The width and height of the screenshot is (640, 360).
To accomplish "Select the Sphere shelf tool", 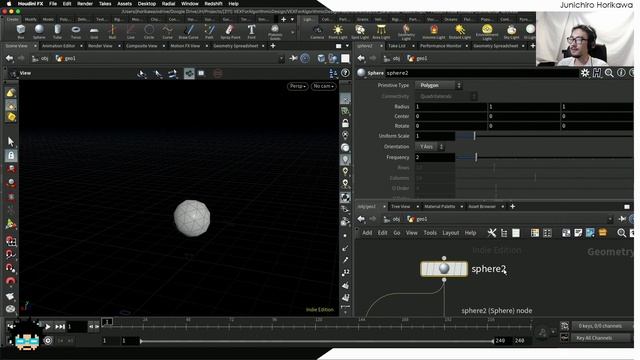I will click(39, 31).
